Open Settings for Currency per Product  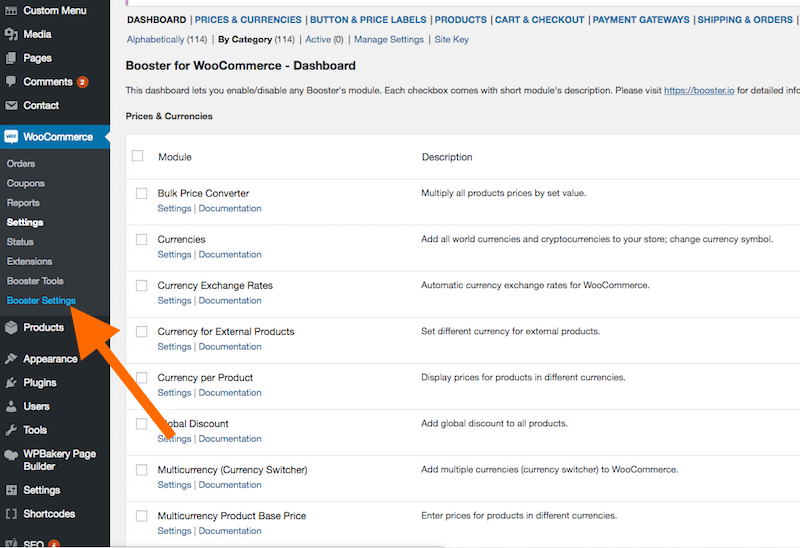[174, 392]
